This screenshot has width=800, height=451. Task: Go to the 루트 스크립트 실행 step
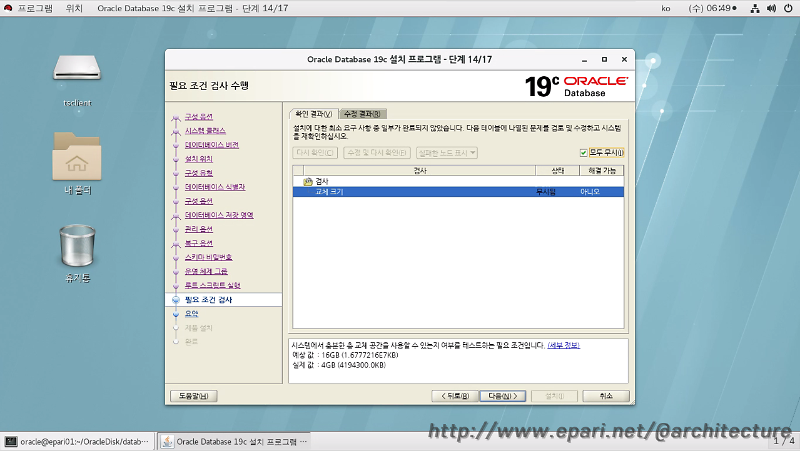[212, 285]
